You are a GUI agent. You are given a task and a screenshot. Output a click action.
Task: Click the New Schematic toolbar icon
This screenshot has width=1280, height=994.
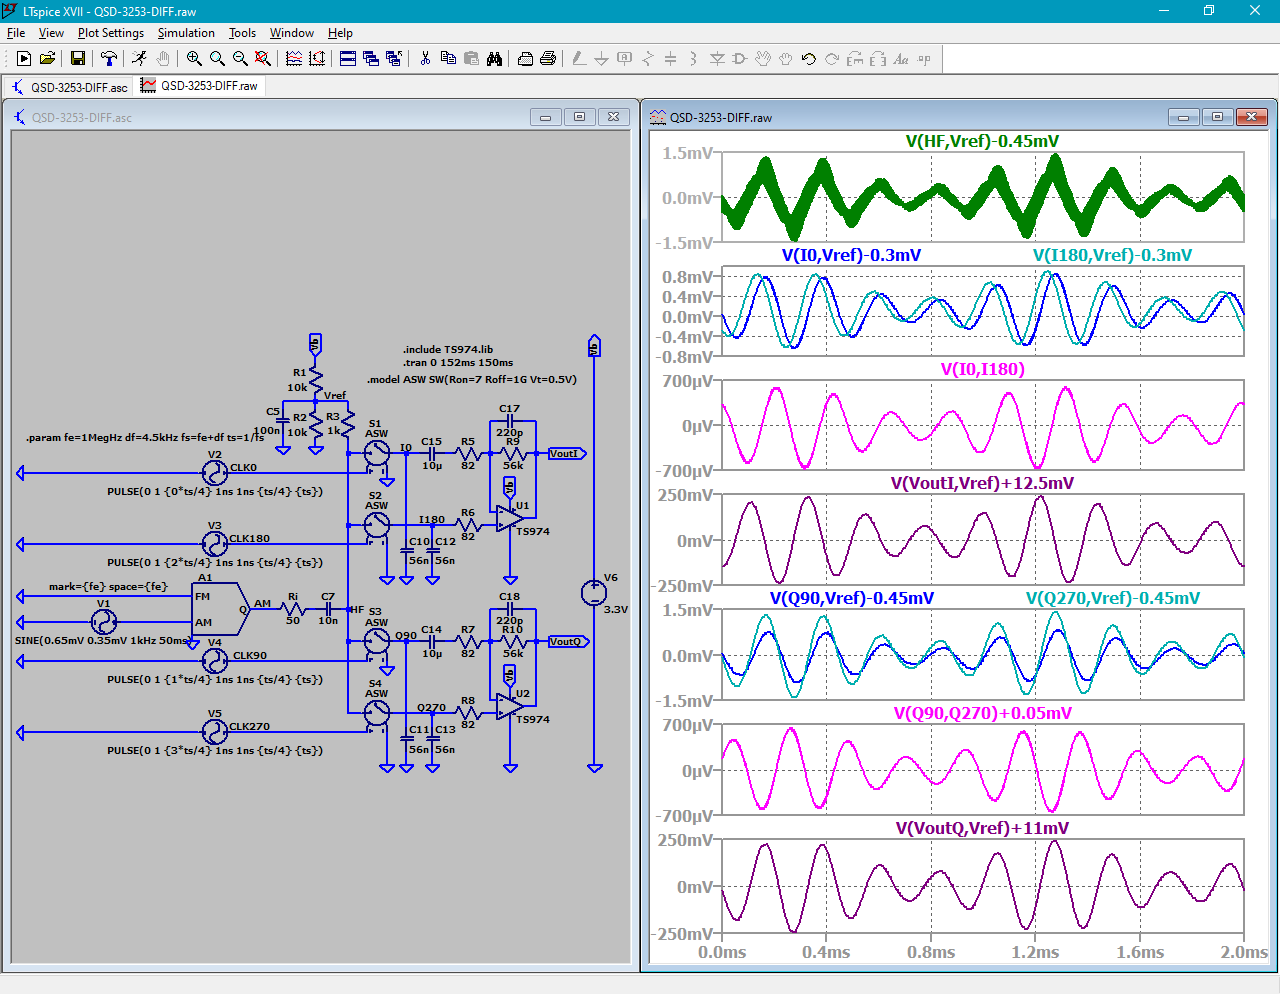click(24, 59)
